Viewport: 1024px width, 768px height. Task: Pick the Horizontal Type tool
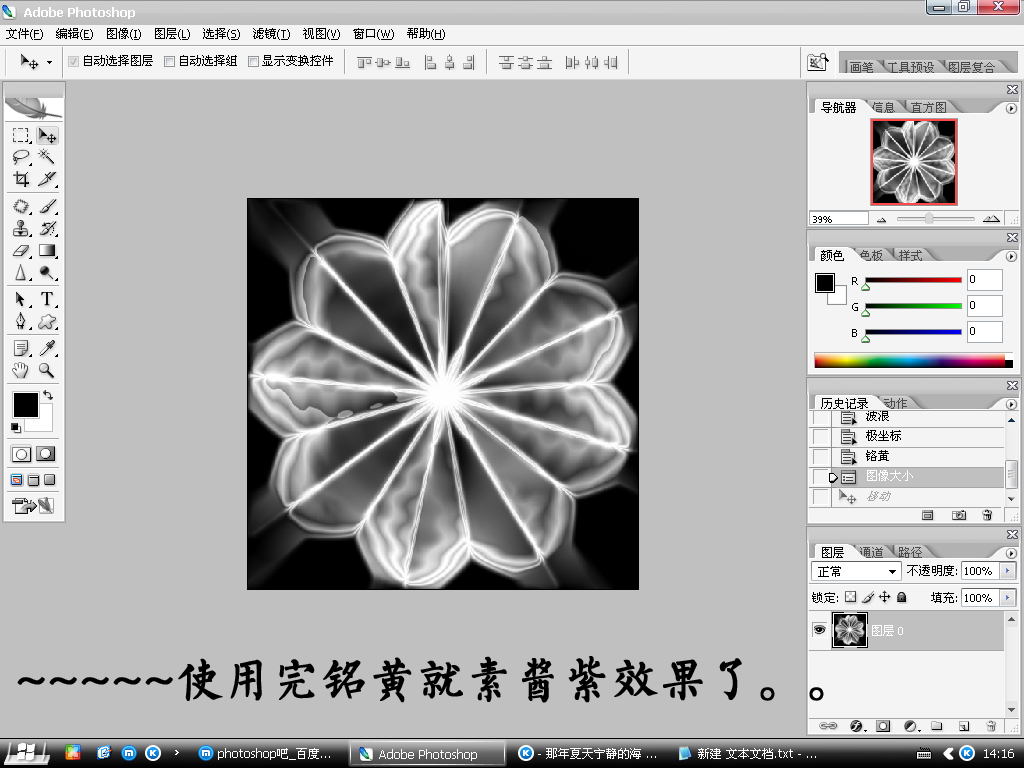point(46,299)
